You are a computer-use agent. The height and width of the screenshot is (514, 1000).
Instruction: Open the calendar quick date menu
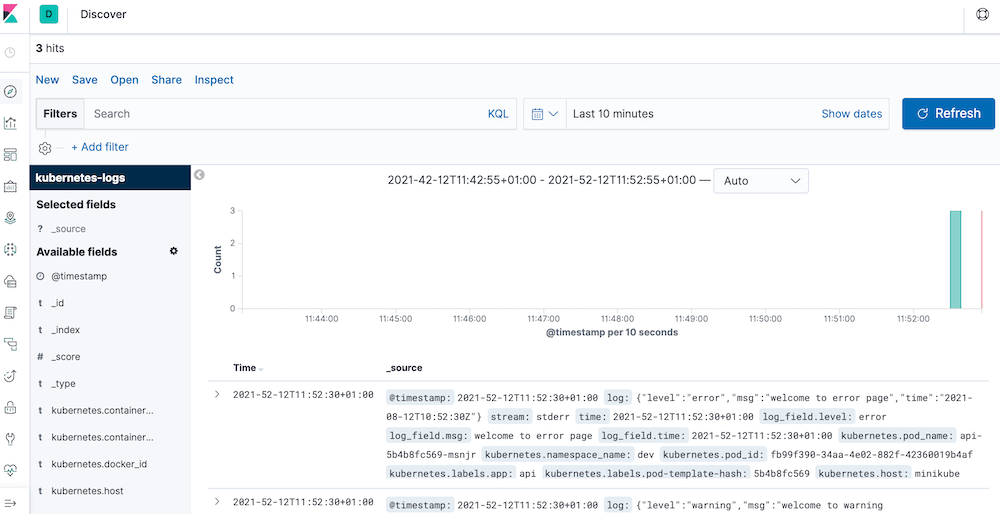(x=544, y=114)
